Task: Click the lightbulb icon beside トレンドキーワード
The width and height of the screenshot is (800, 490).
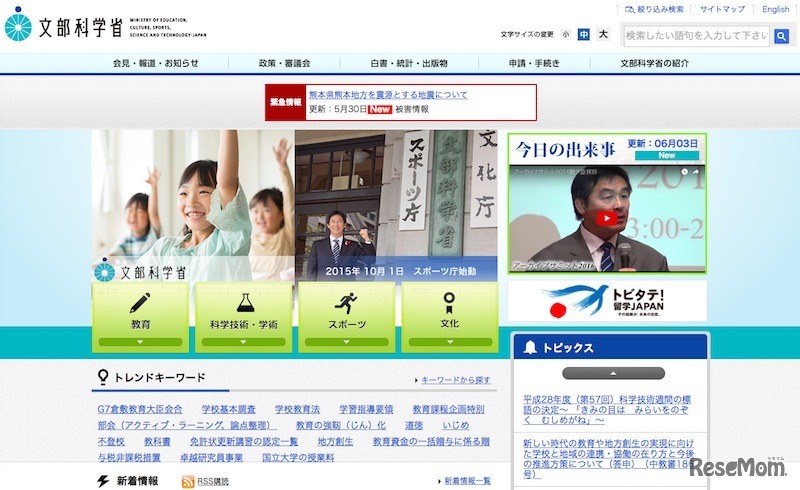Action: tap(103, 377)
